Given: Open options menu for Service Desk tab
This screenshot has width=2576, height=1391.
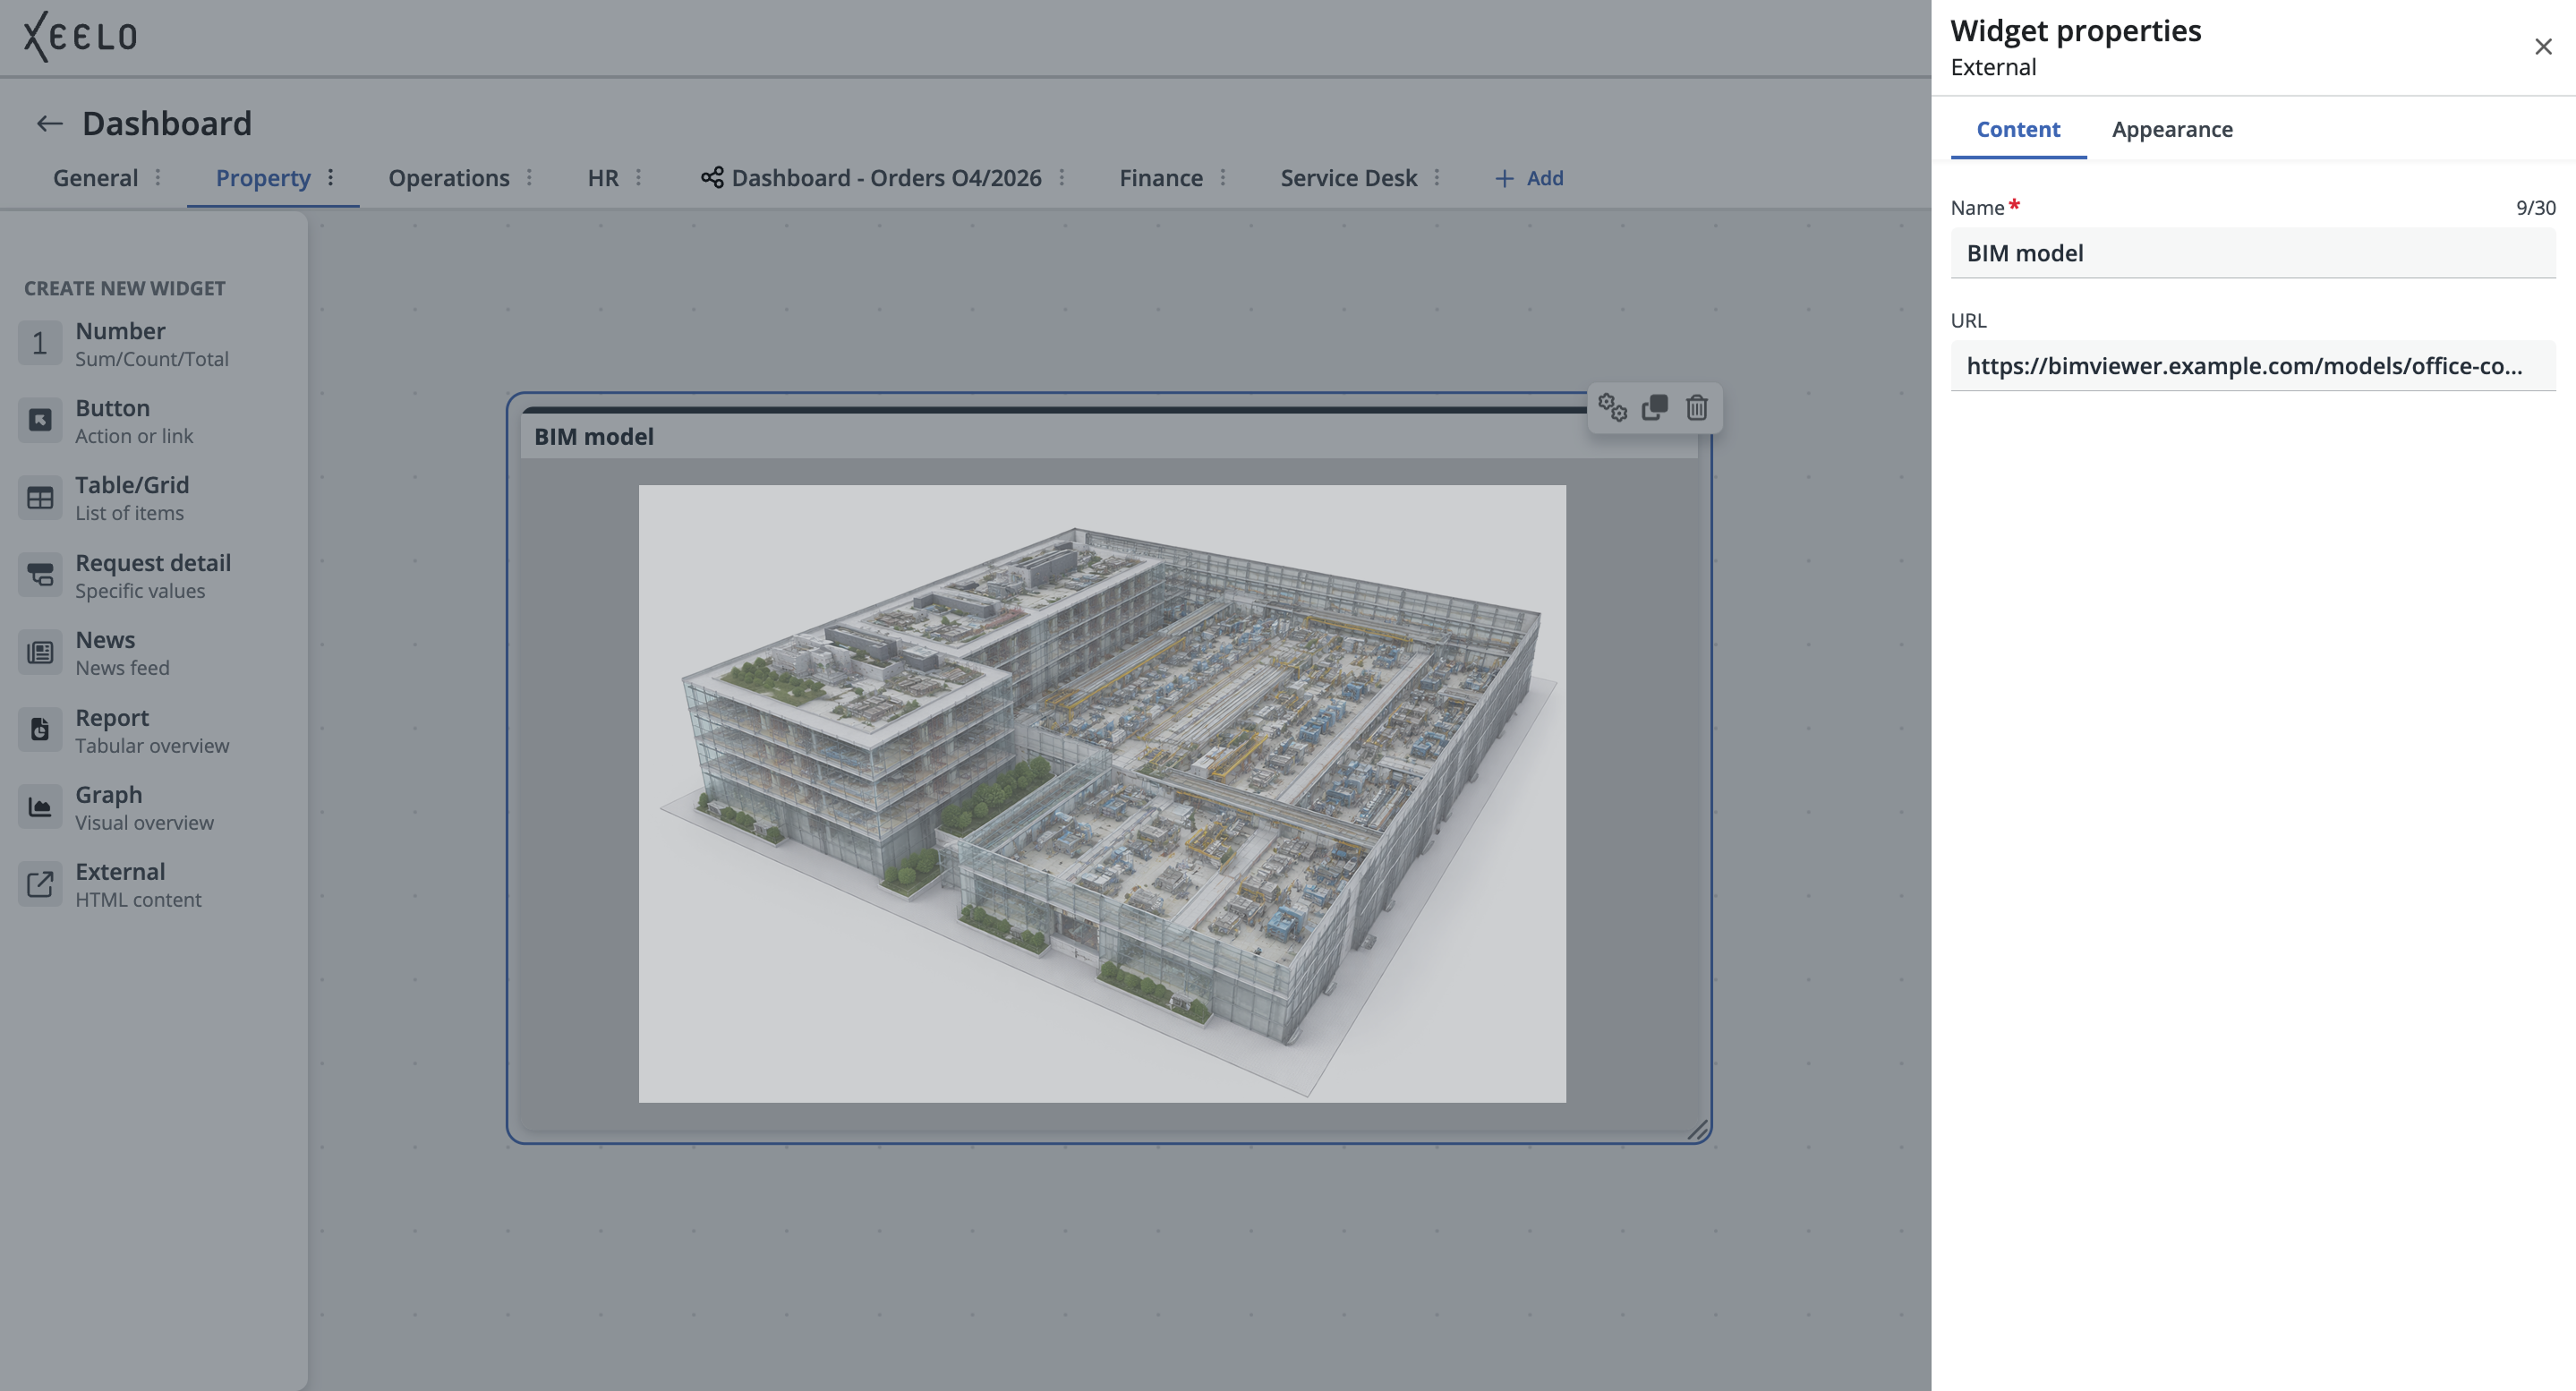Looking at the screenshot, I should pyautogui.click(x=1436, y=178).
